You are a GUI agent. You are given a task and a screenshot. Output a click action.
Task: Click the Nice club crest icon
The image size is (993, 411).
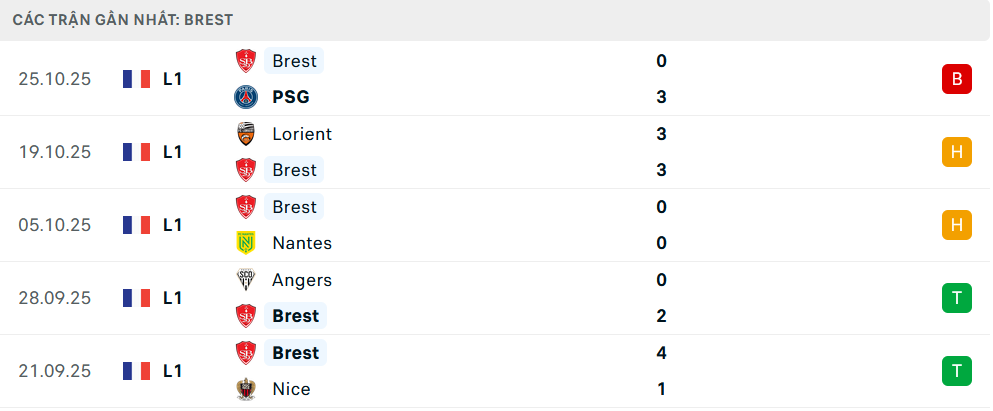click(245, 389)
